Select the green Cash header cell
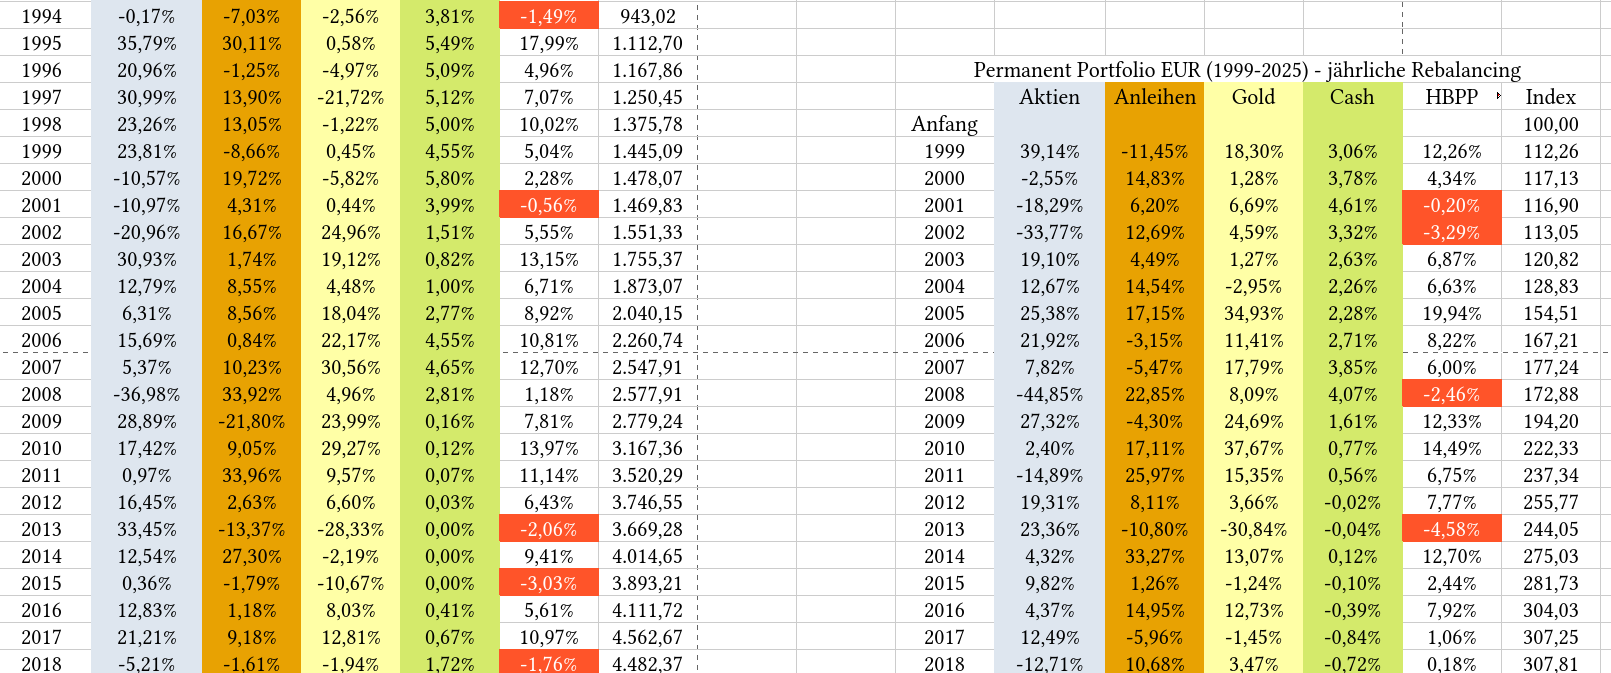The image size is (1611, 673). 1352,97
